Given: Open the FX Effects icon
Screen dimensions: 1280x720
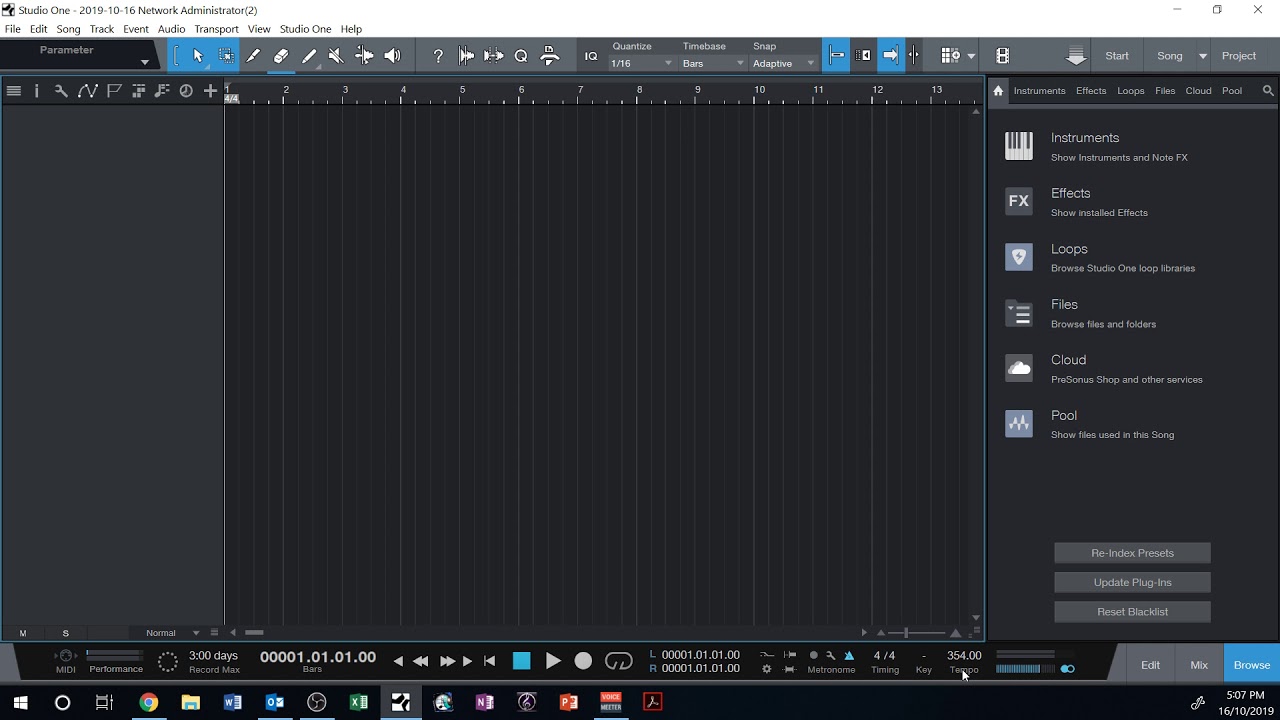Looking at the screenshot, I should click(x=1019, y=201).
